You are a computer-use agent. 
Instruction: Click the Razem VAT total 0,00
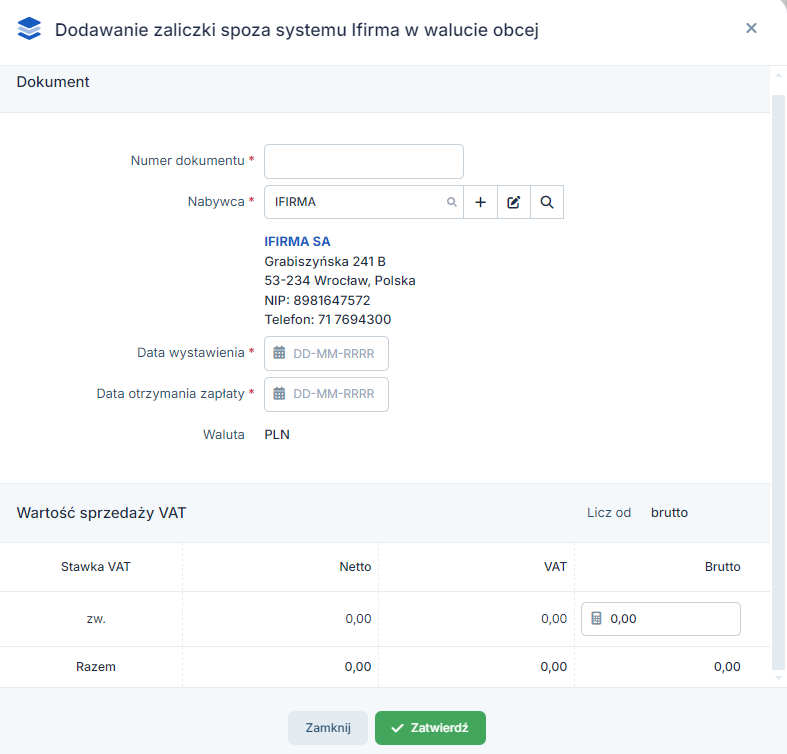554,667
